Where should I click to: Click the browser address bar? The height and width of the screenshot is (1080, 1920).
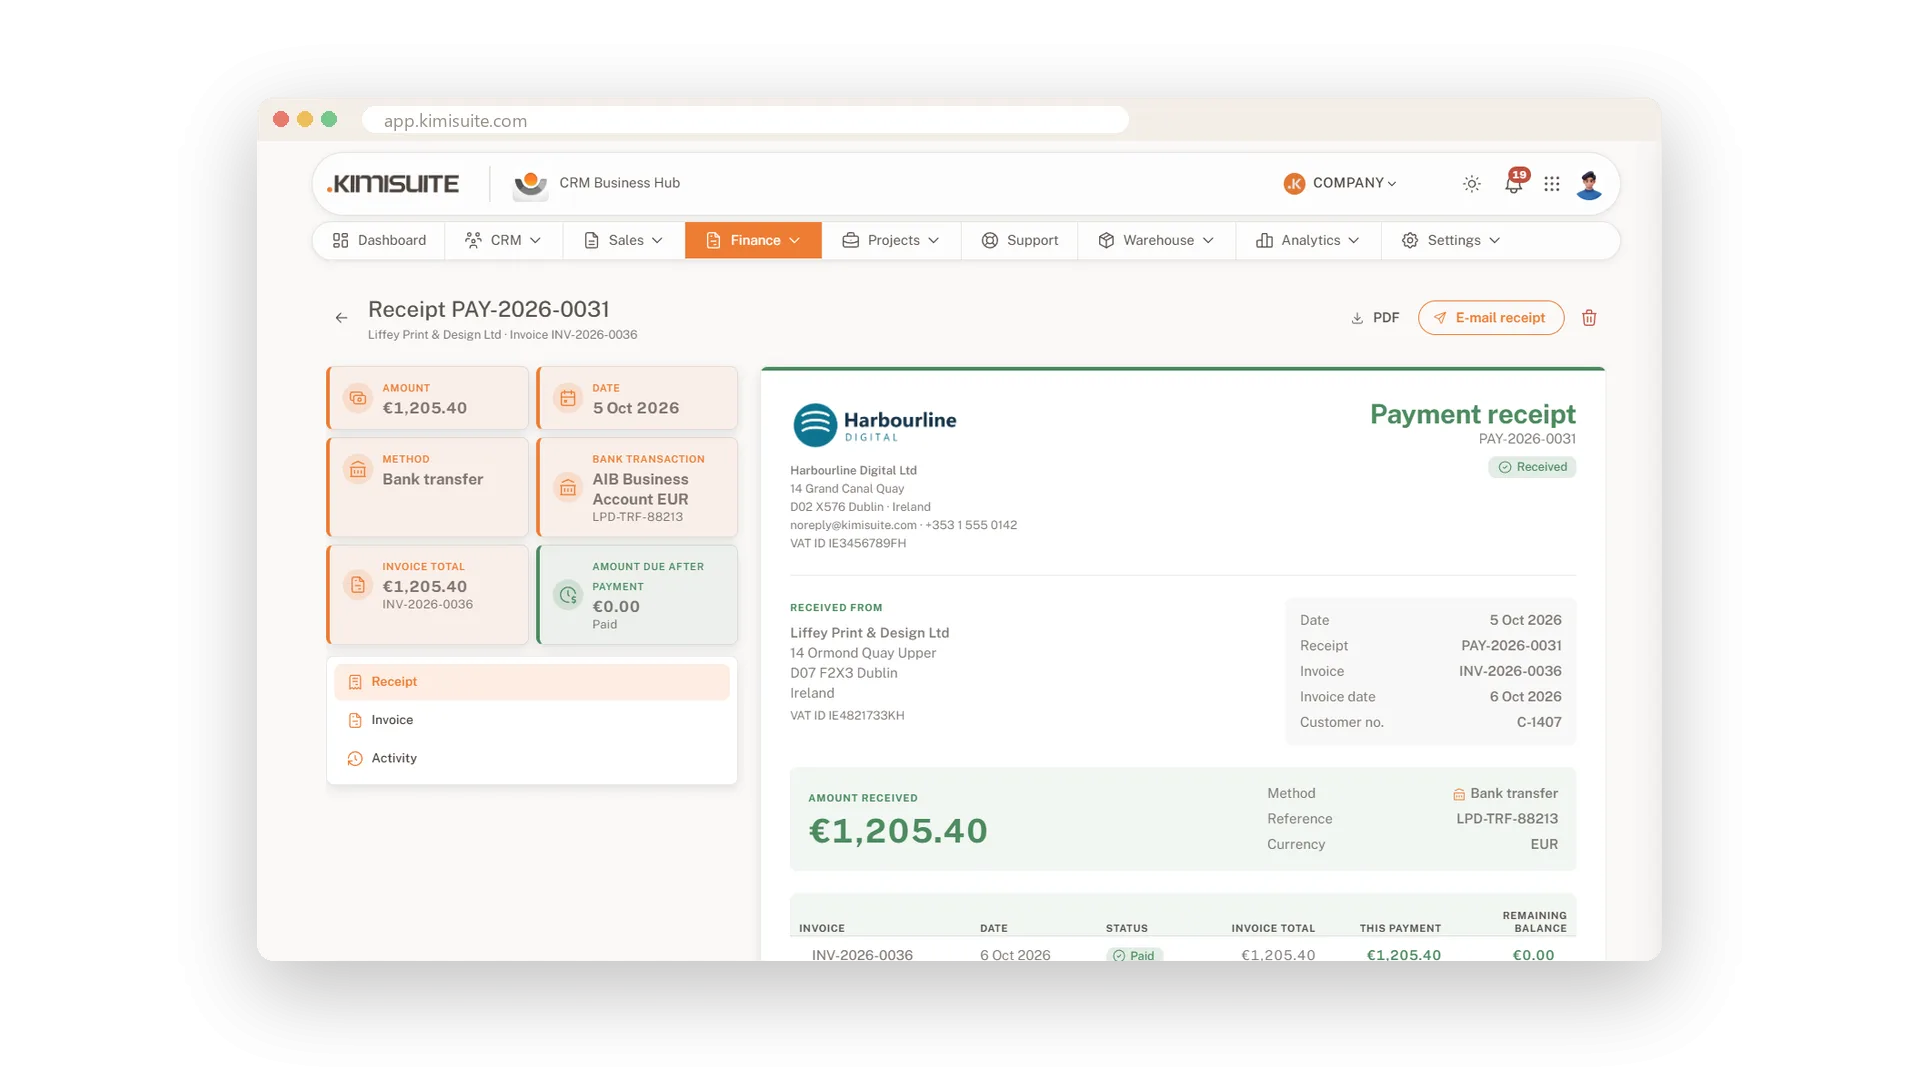[745, 120]
